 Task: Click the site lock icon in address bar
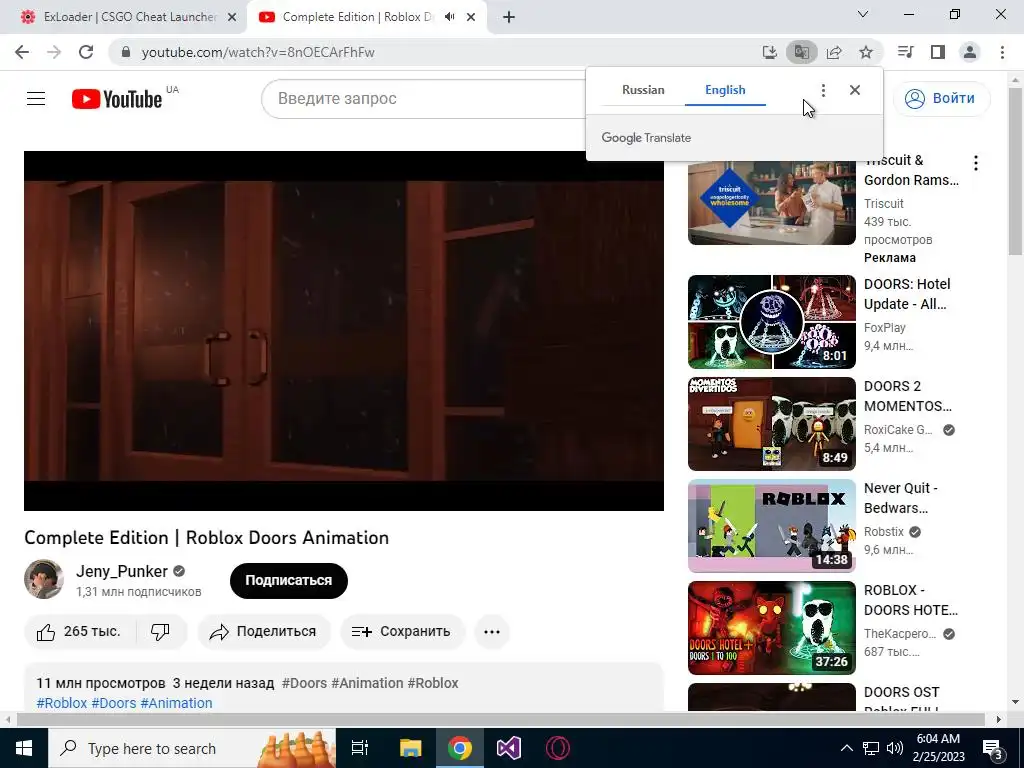126,52
